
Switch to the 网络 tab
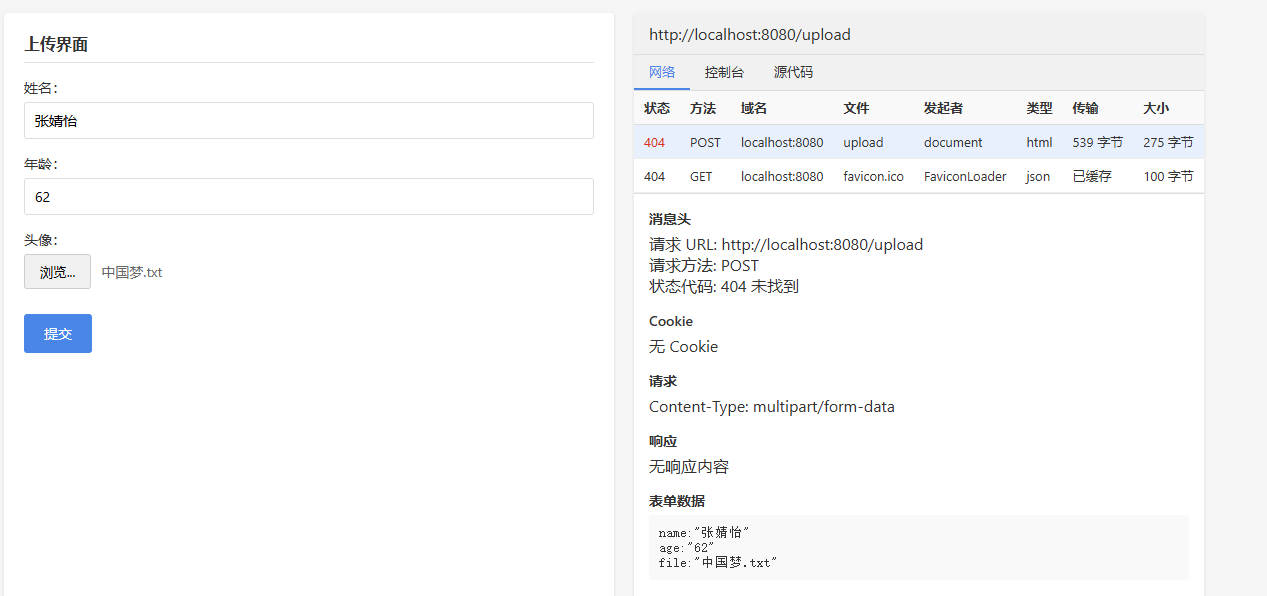662,72
